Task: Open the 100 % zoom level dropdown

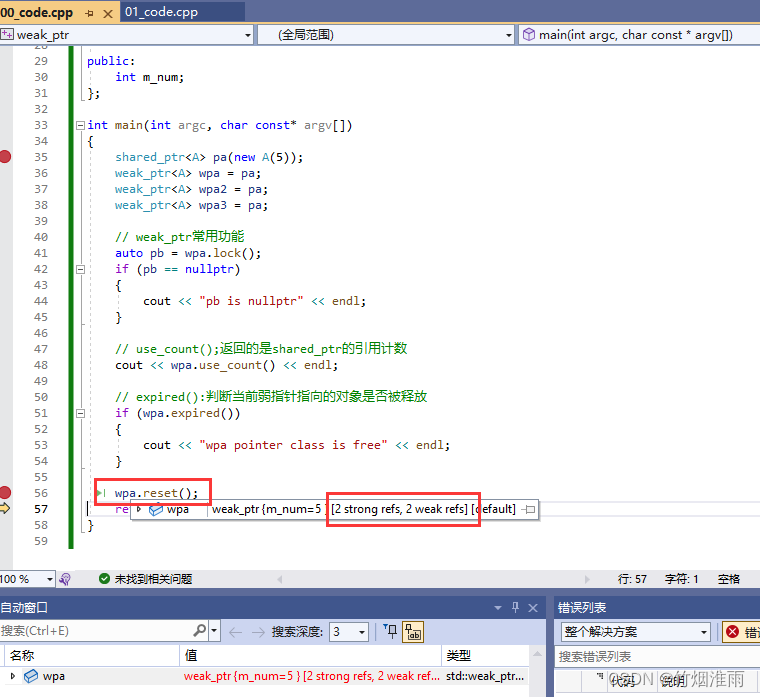Action: 49,579
